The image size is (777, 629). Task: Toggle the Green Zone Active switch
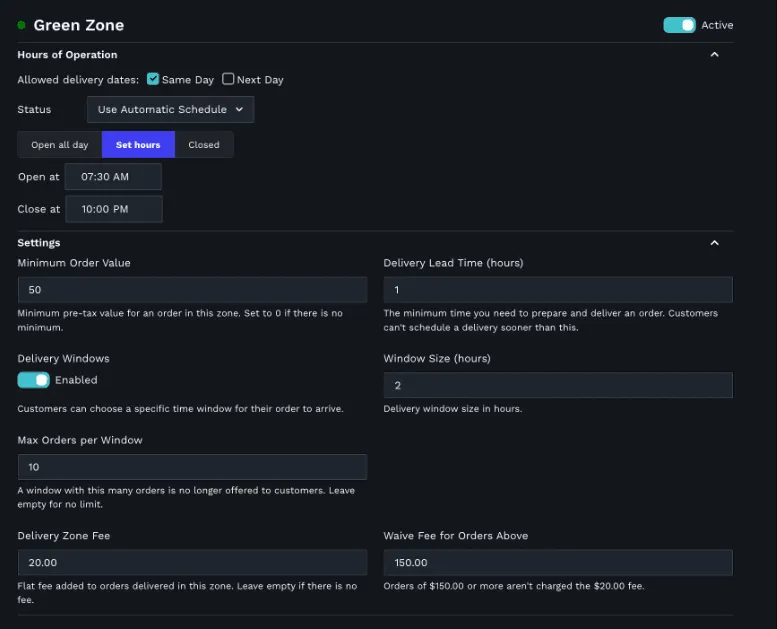pos(679,25)
